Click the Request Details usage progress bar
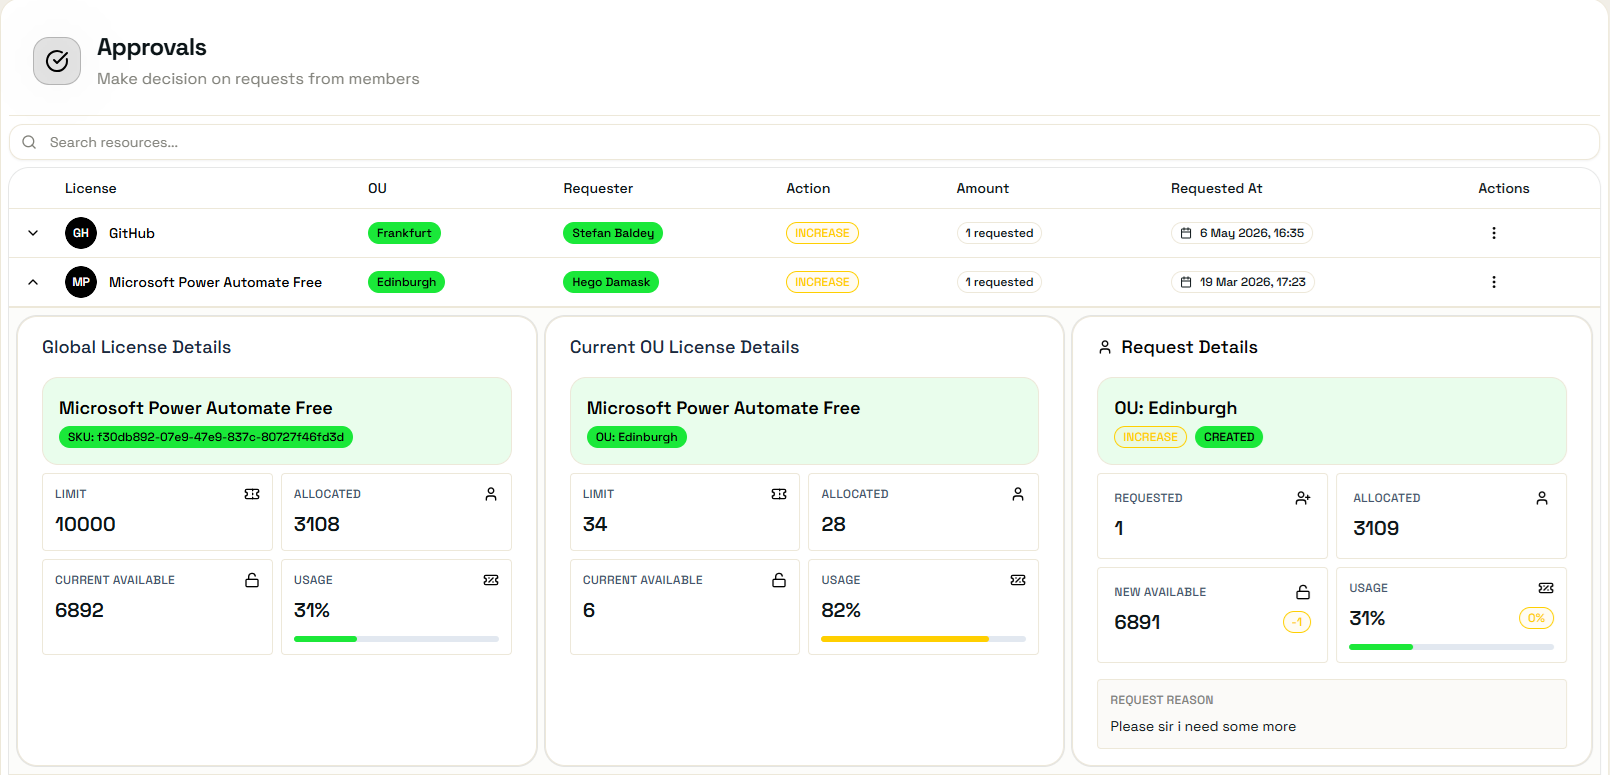Screen dimensions: 1610x775 (1451, 647)
